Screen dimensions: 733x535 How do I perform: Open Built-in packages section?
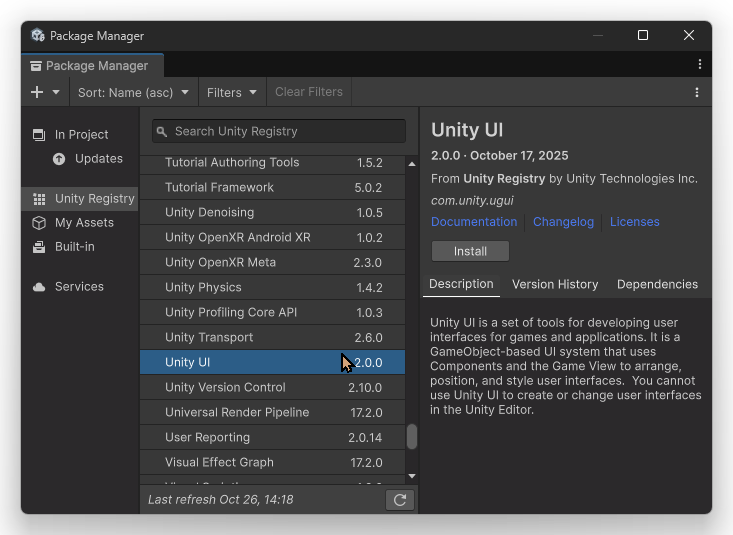[74, 246]
